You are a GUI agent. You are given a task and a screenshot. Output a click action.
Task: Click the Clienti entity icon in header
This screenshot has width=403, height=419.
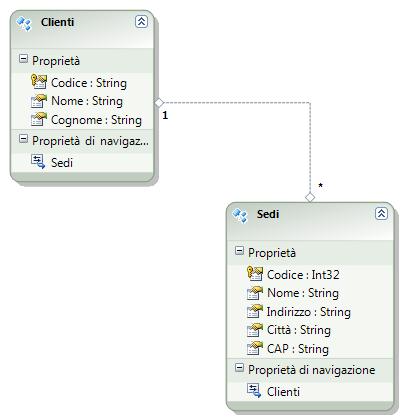(x=24, y=23)
